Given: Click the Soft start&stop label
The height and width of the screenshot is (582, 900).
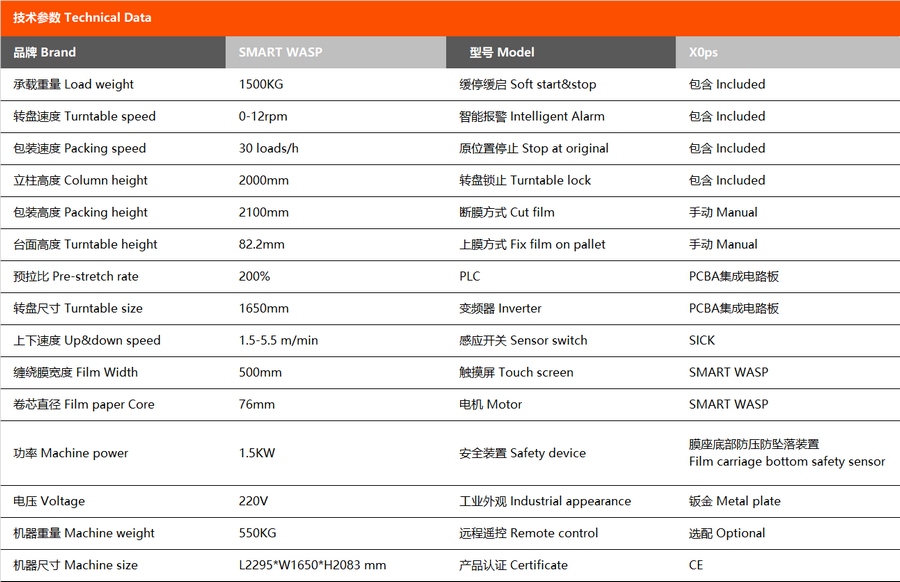Looking at the screenshot, I should [527, 84].
